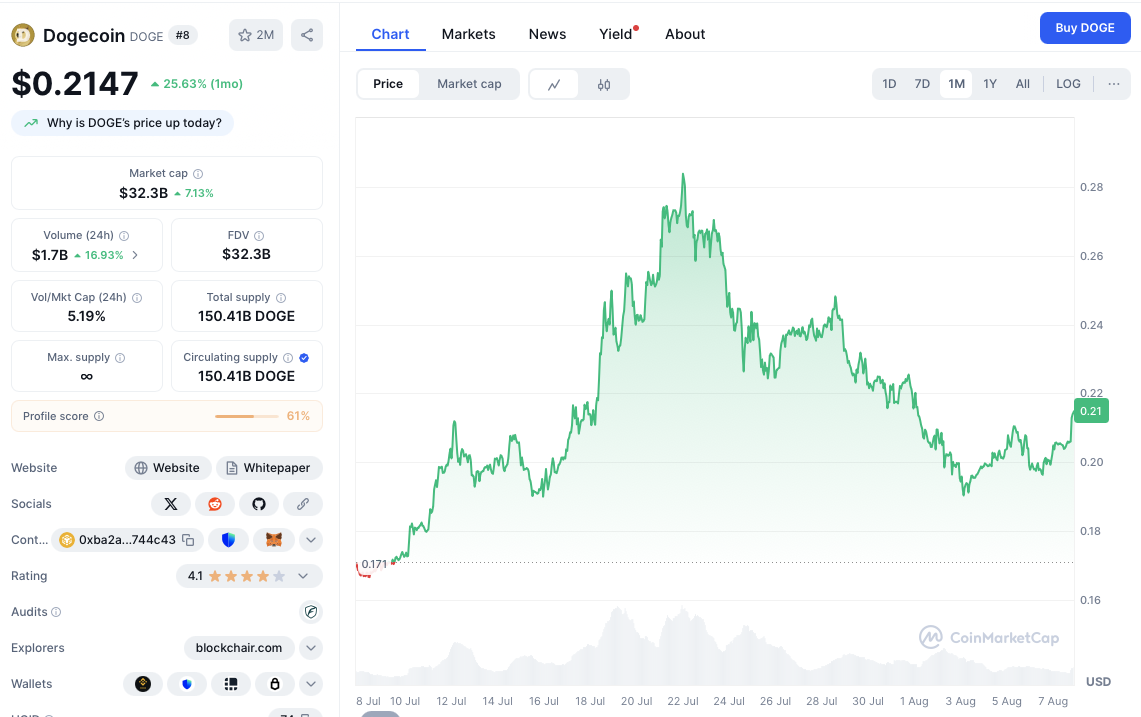Click the verified circulating supply badge

pyautogui.click(x=304, y=358)
